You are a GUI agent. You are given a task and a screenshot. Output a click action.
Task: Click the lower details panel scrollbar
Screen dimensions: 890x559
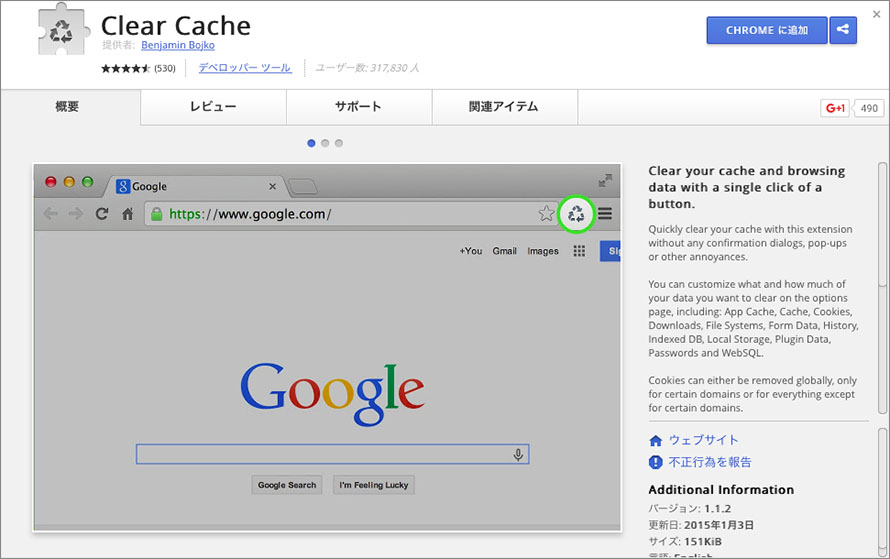click(x=882, y=493)
